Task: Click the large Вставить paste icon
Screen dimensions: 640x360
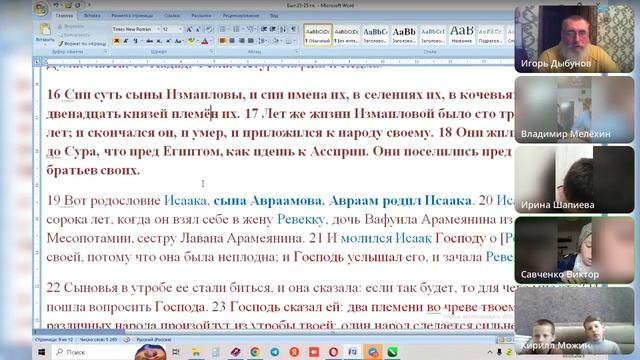Action: point(45,29)
